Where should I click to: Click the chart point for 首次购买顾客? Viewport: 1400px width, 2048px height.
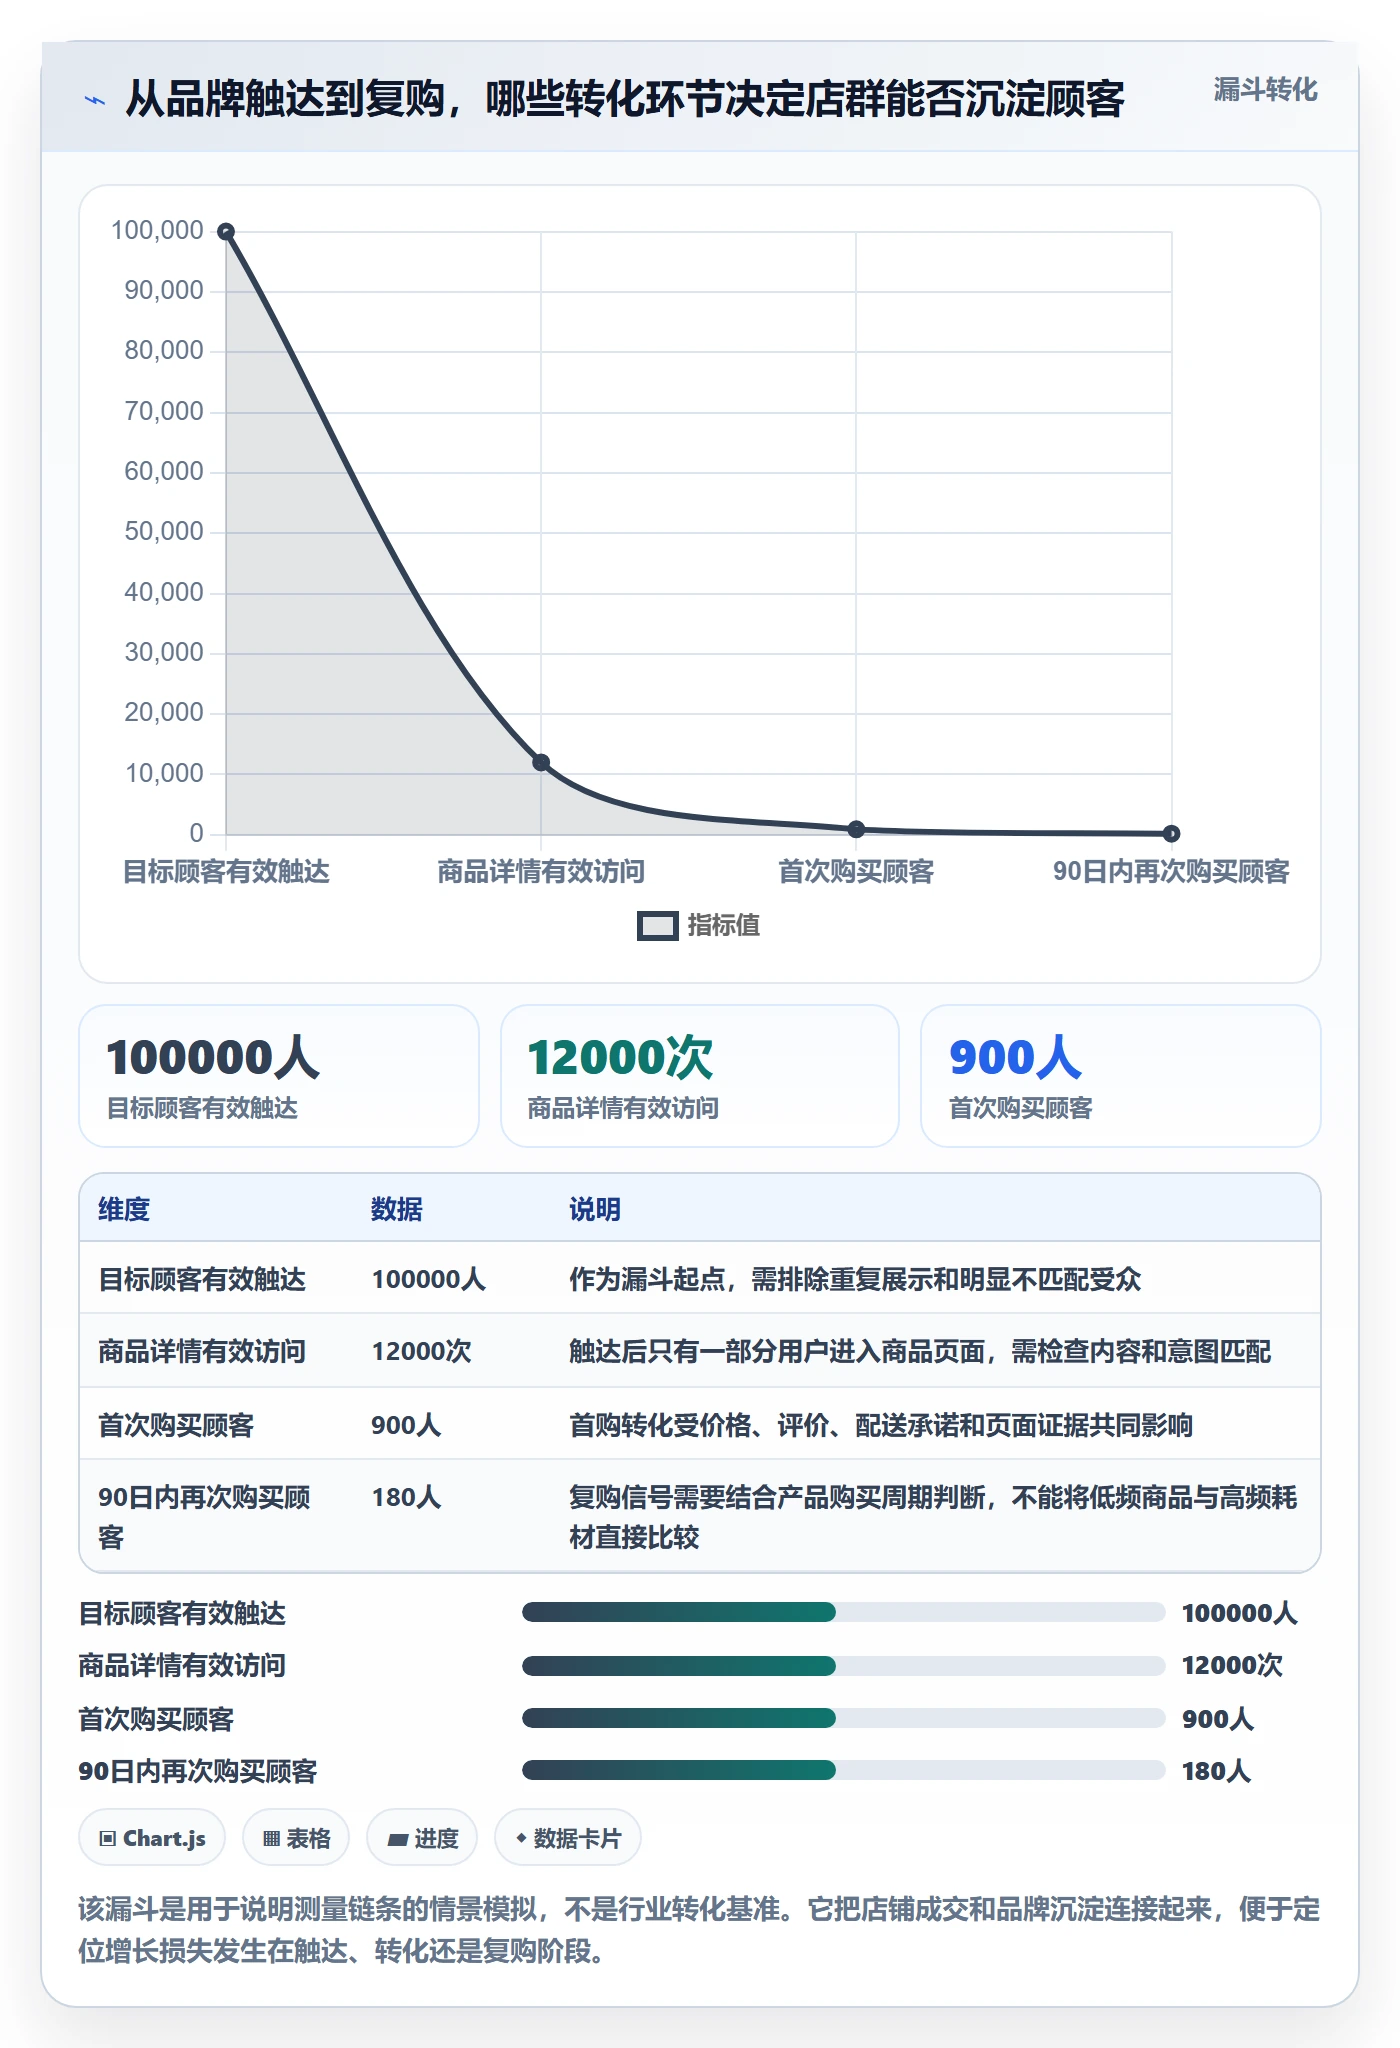[856, 829]
